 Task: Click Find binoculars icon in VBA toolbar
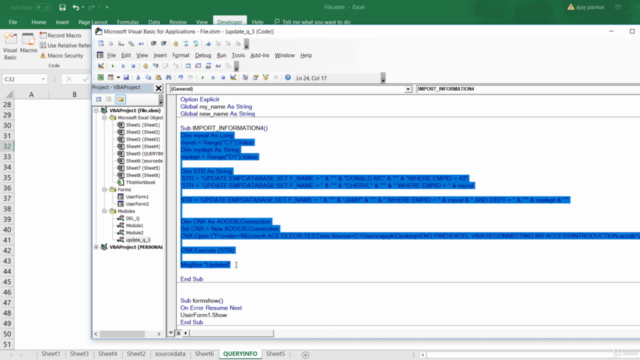pyautogui.click(x=169, y=78)
